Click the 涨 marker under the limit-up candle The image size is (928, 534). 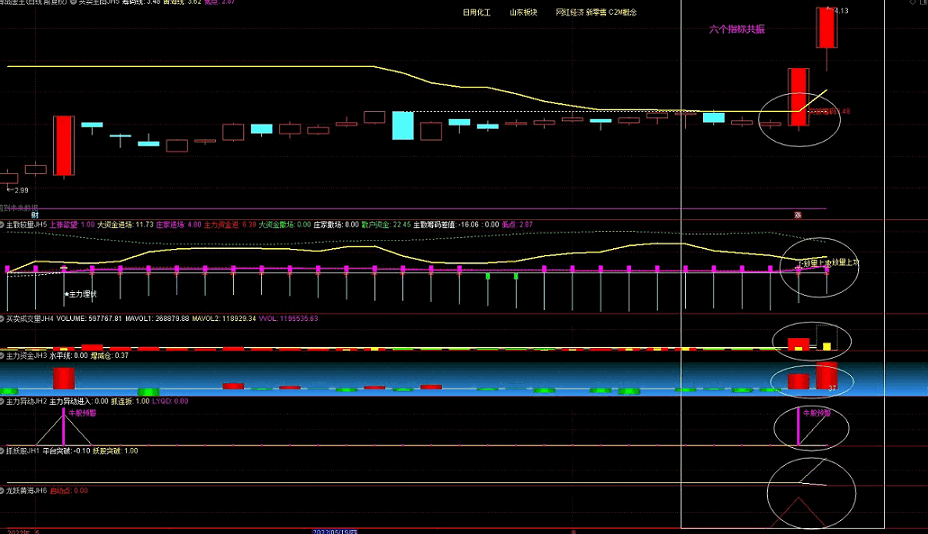pyautogui.click(x=797, y=215)
